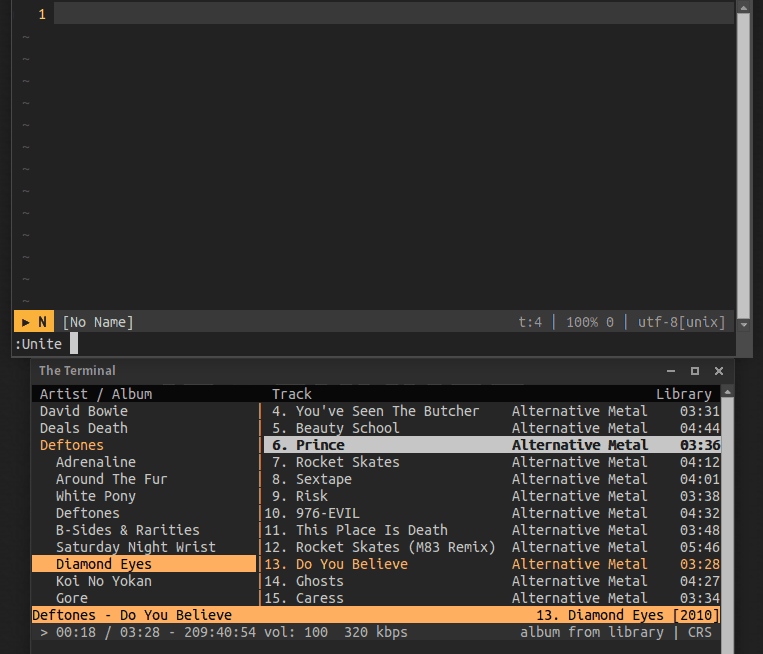Click the Vim vertical scrollbar thumb
The width and height of the screenshot is (763, 654).
[744, 165]
